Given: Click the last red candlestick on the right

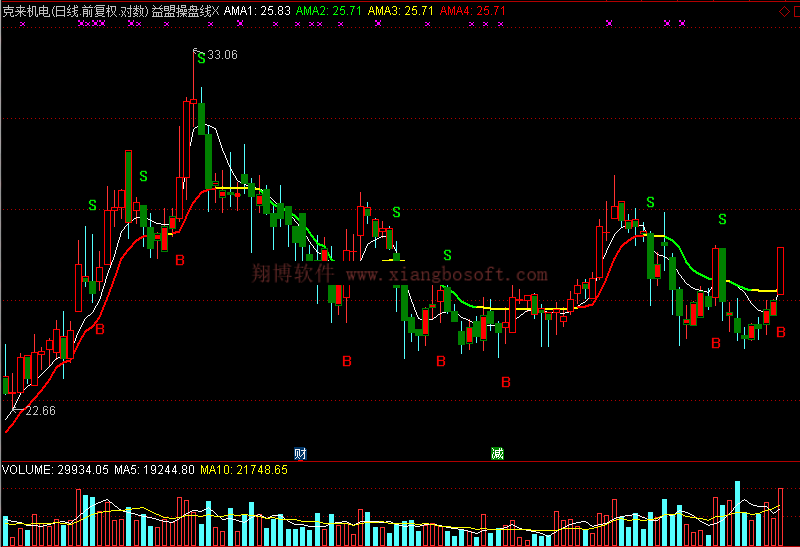Looking at the screenshot, I should [x=781, y=271].
